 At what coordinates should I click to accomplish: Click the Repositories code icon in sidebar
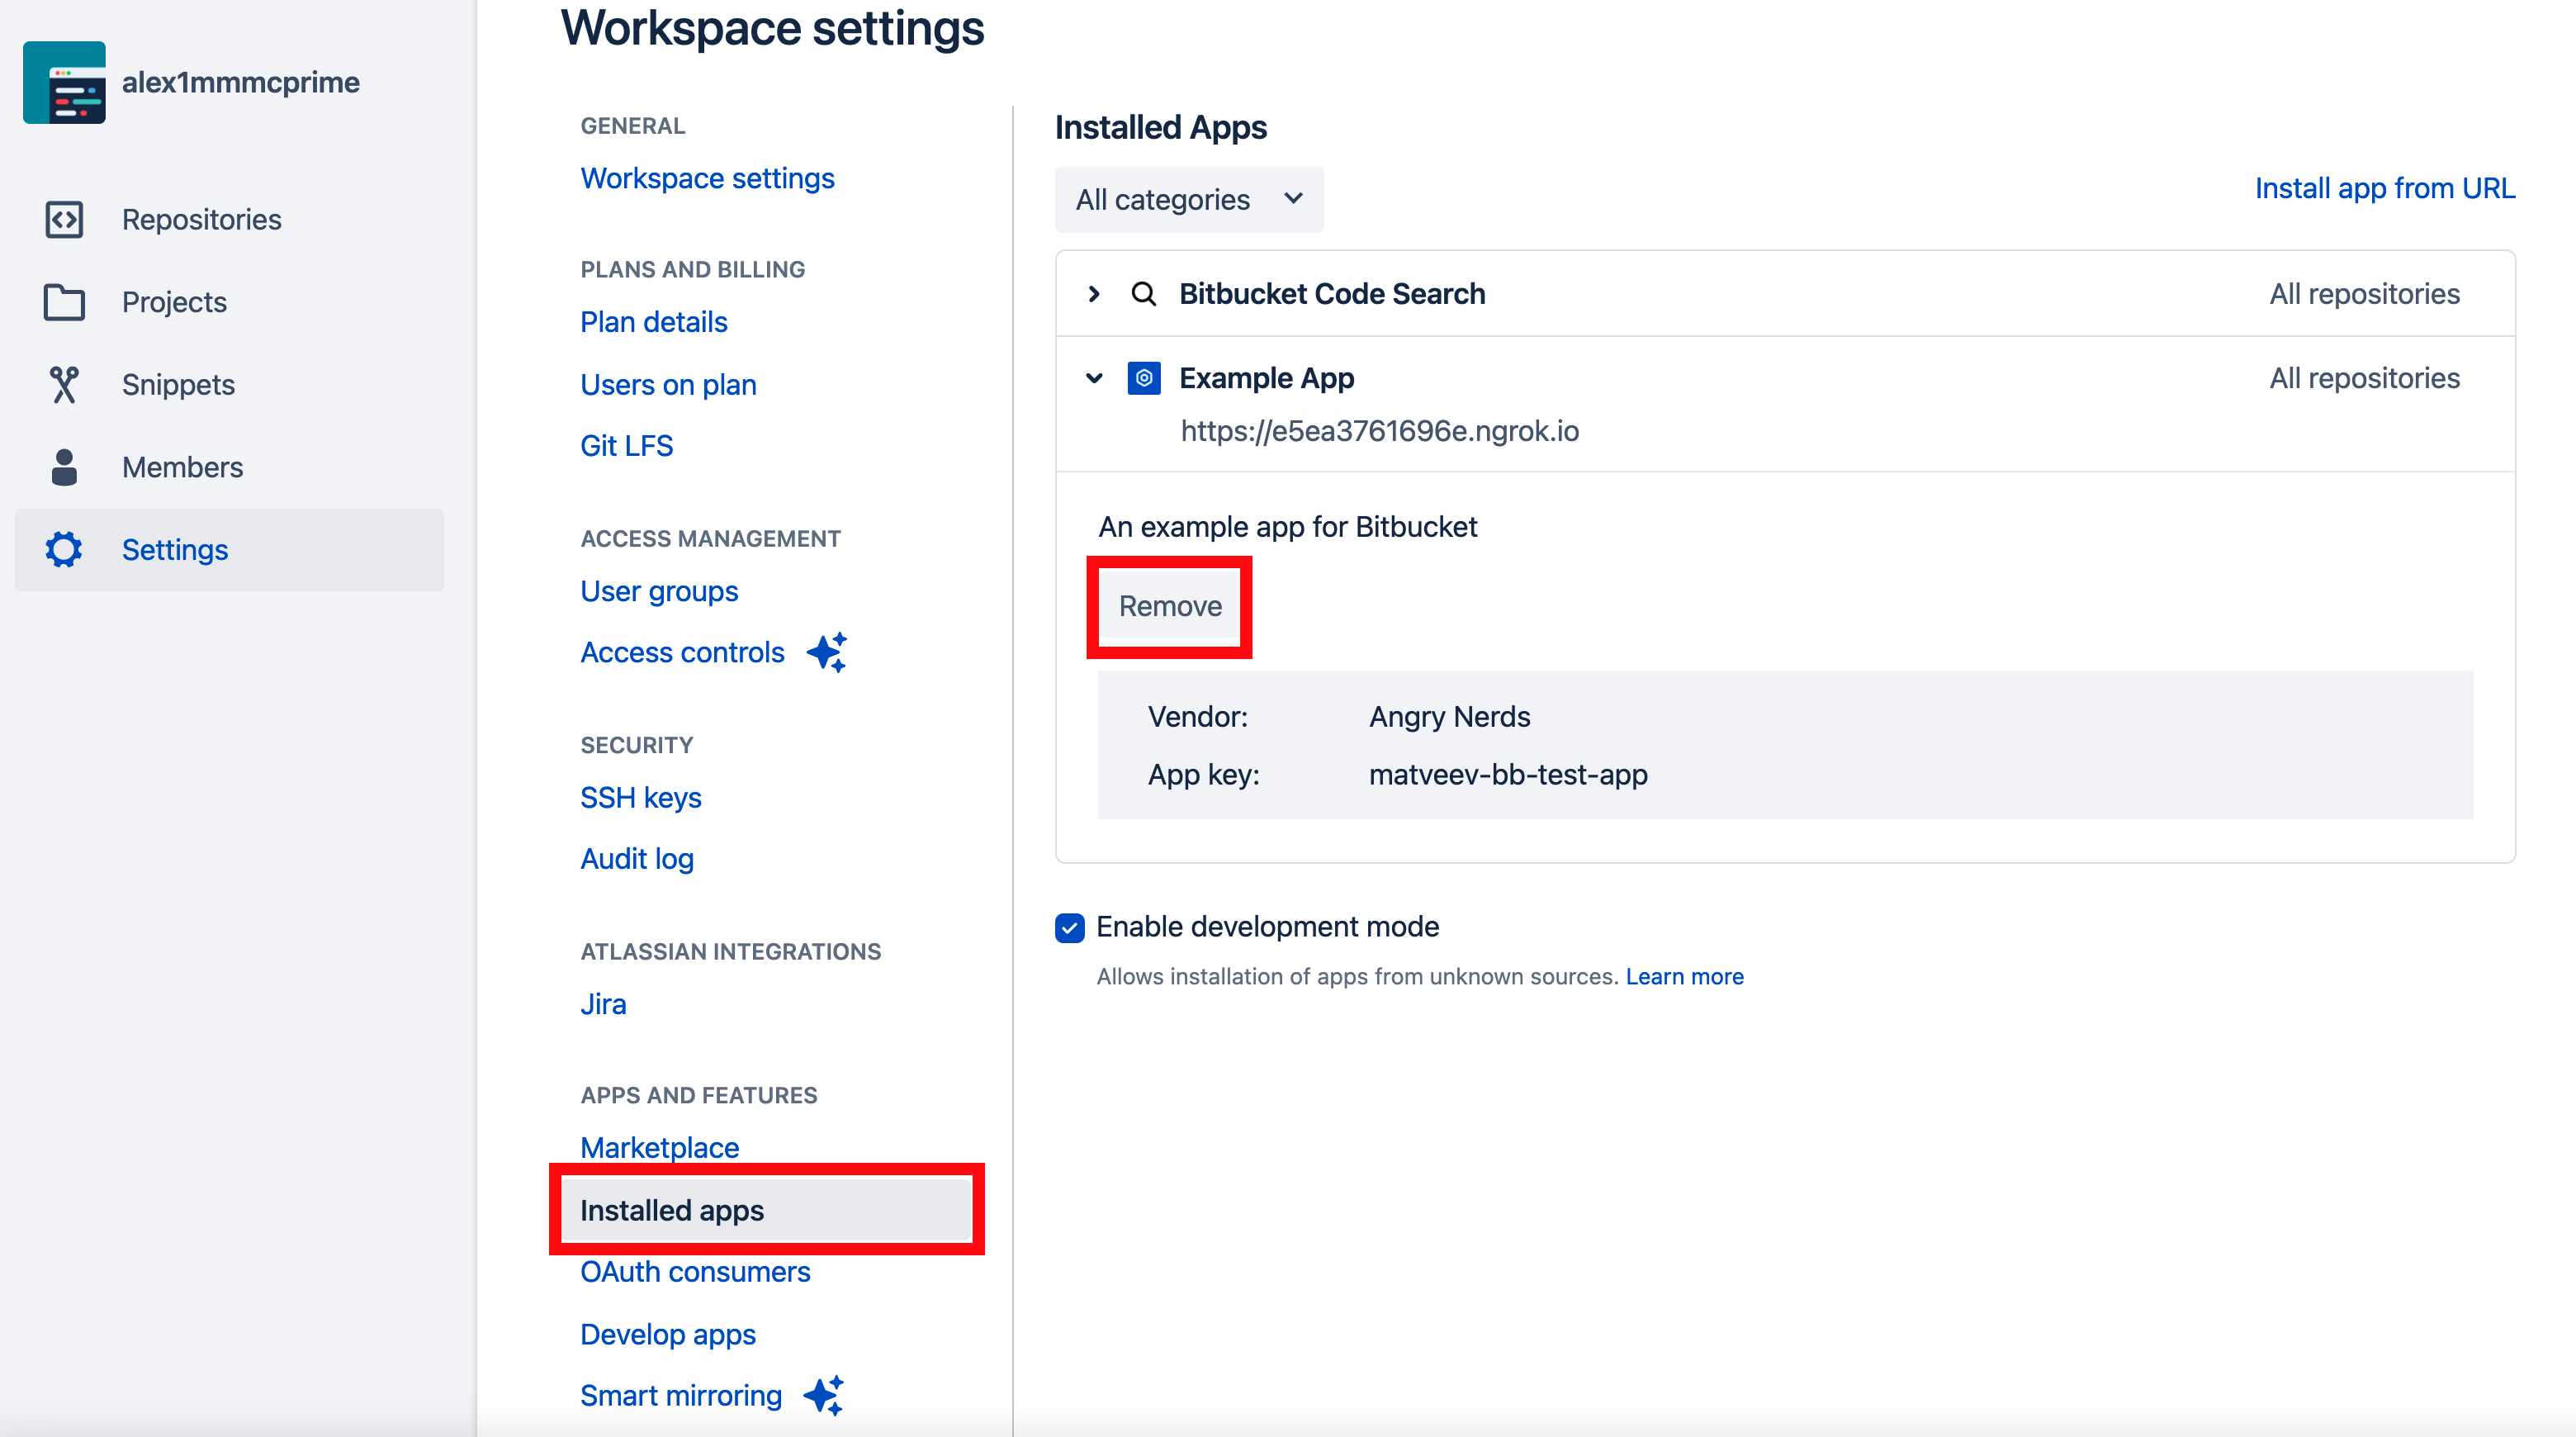click(64, 219)
